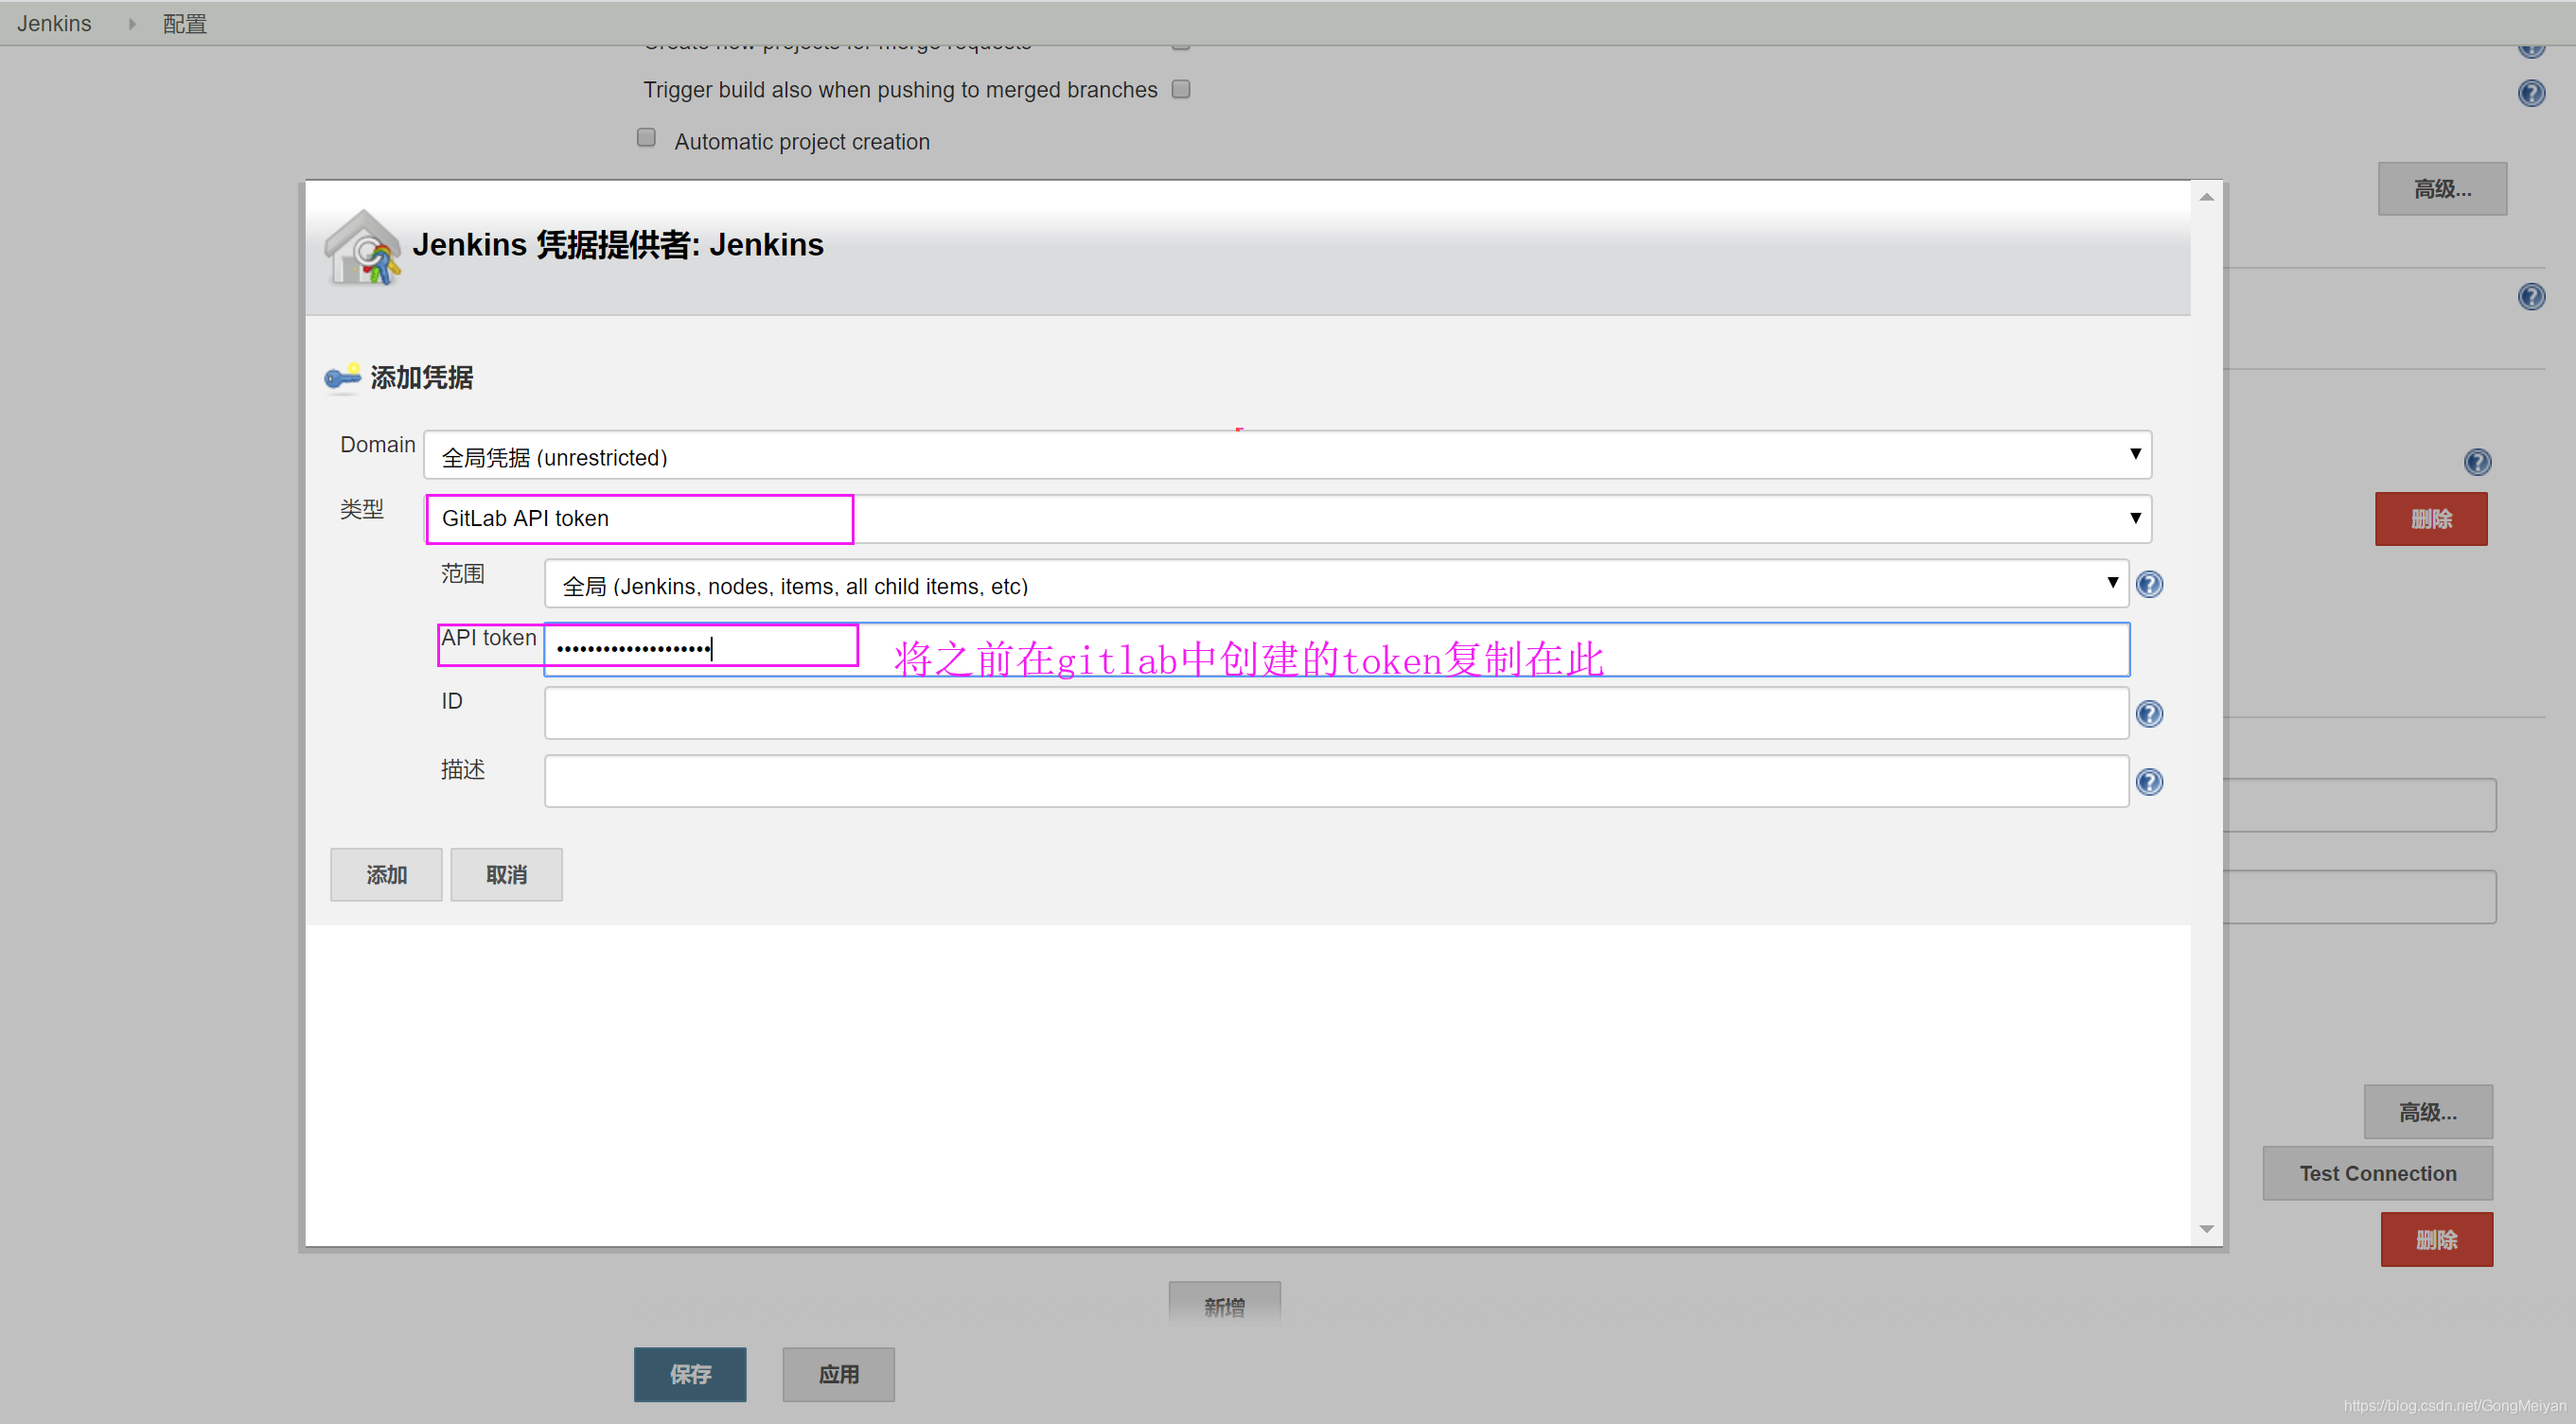The image size is (2576, 1424).
Task: Click the breadcrumb arrow after Jenkins
Action: click(131, 23)
